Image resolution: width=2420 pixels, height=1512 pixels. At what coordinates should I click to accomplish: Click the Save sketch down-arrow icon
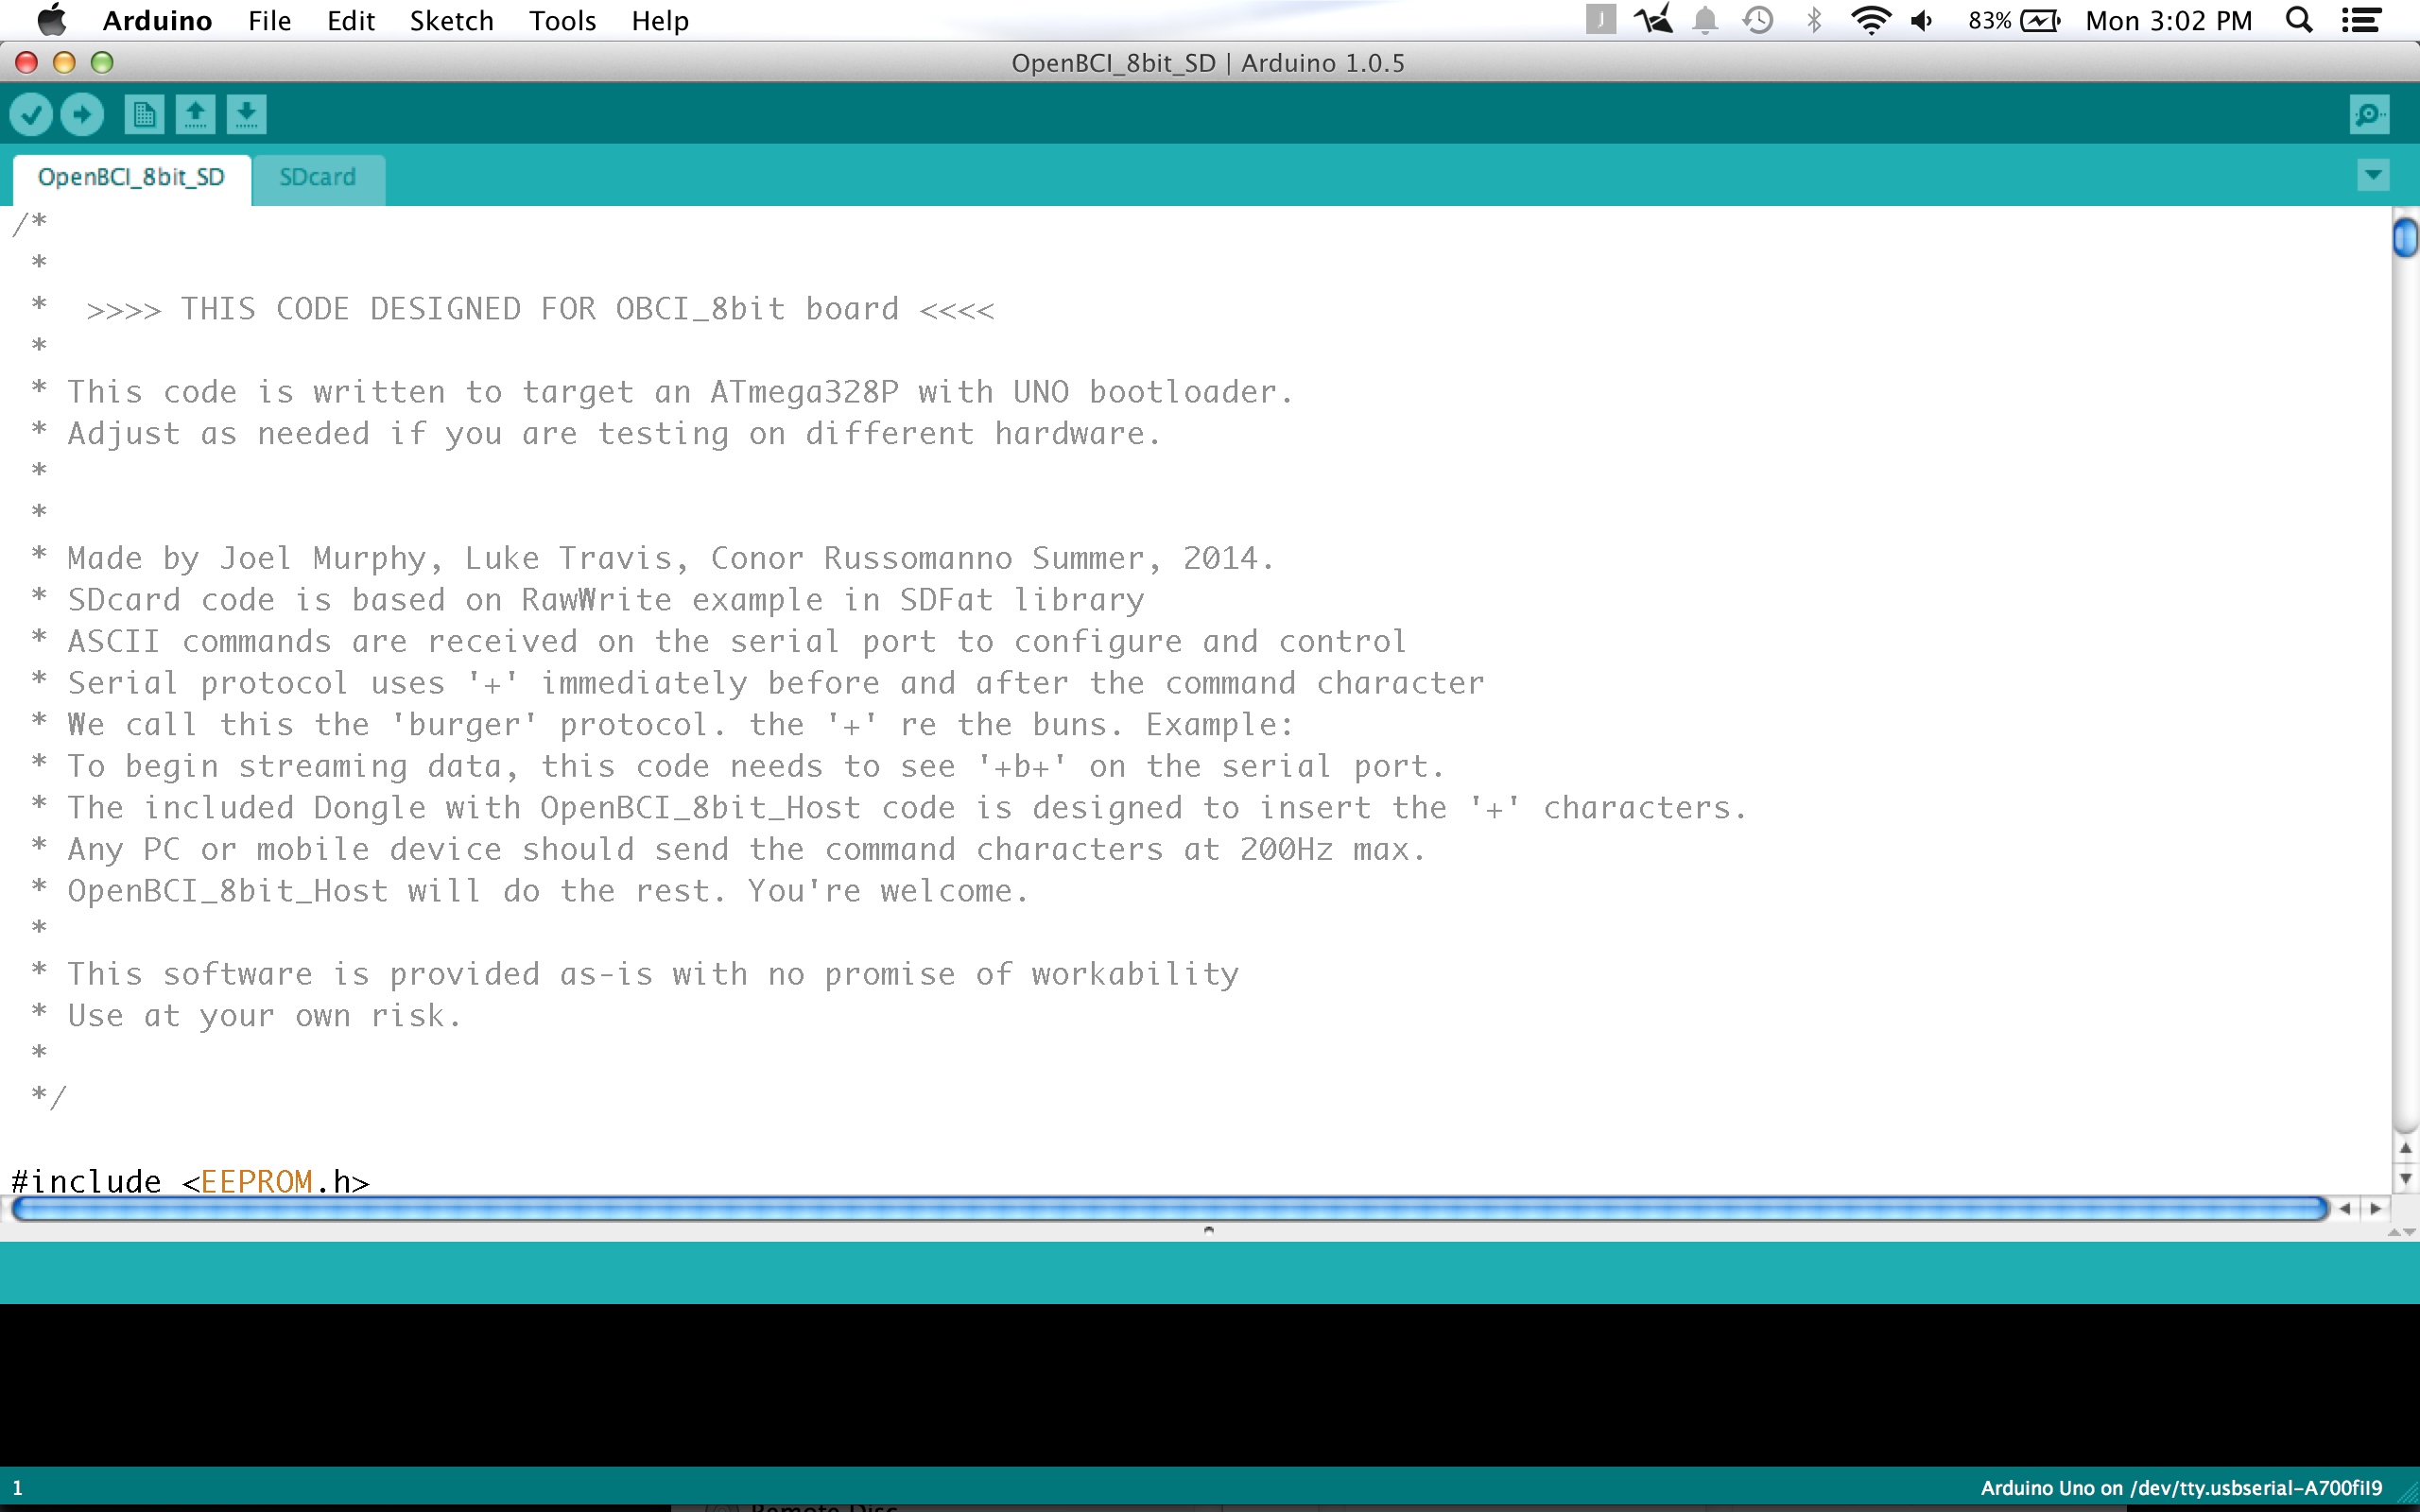tap(246, 114)
